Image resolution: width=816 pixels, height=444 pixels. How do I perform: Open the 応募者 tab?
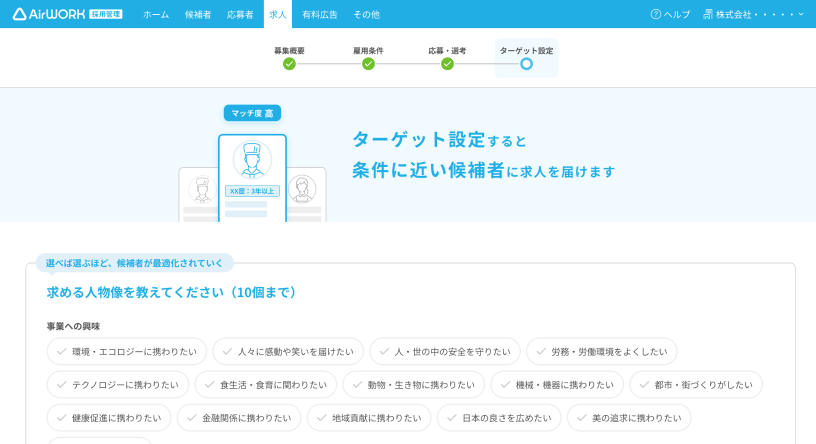[240, 15]
